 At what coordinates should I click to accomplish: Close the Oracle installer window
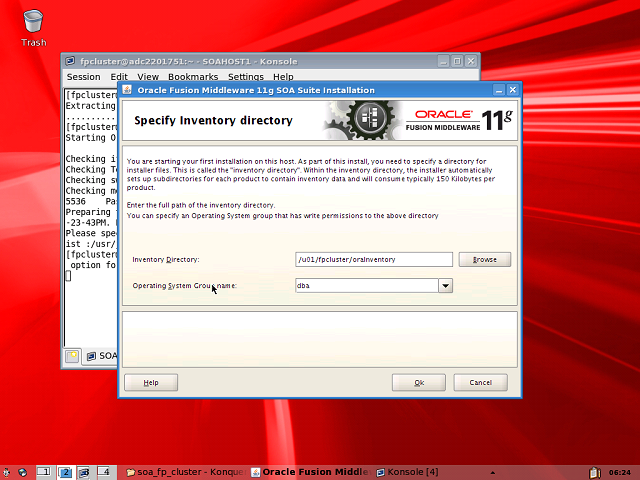coord(513,90)
